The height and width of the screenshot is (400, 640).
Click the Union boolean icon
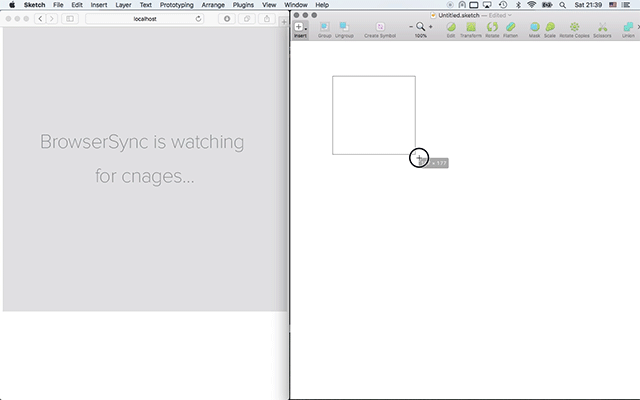tap(628, 27)
